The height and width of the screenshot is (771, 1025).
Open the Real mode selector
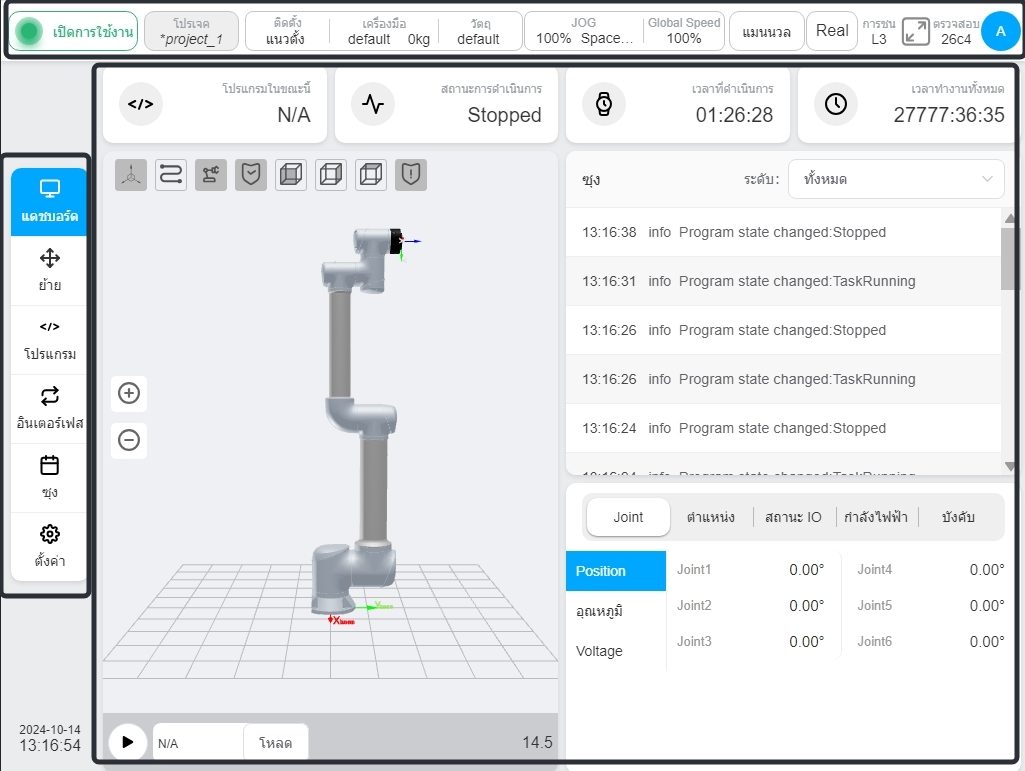click(832, 31)
